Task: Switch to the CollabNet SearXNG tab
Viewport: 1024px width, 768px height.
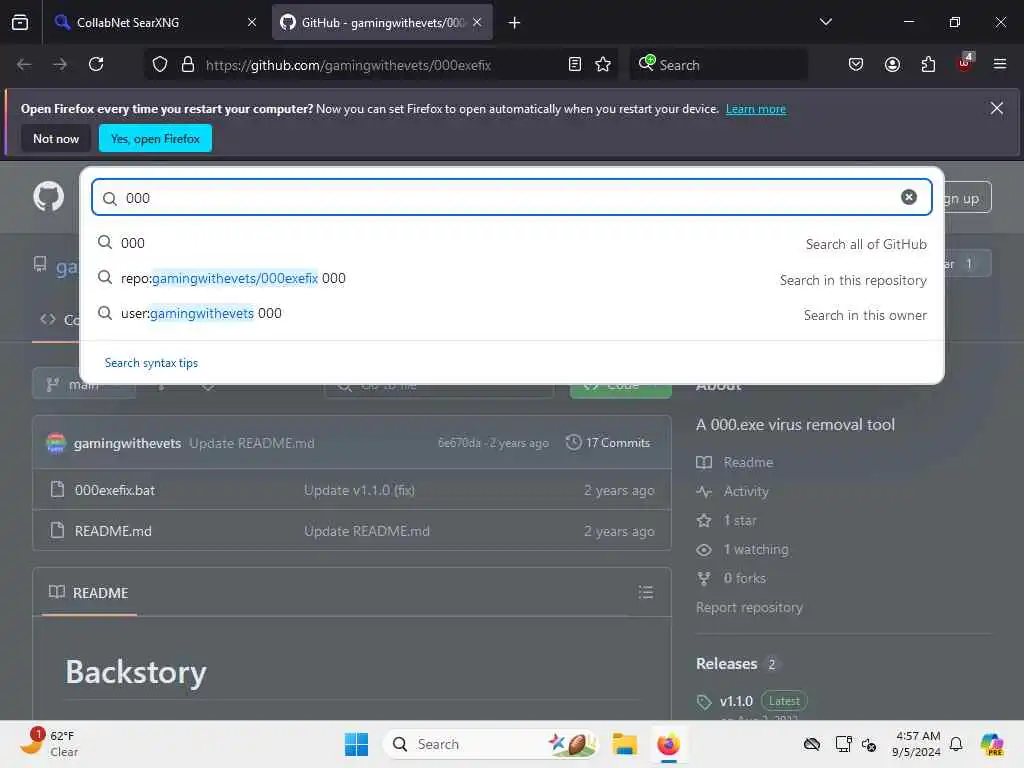Action: pos(155,22)
